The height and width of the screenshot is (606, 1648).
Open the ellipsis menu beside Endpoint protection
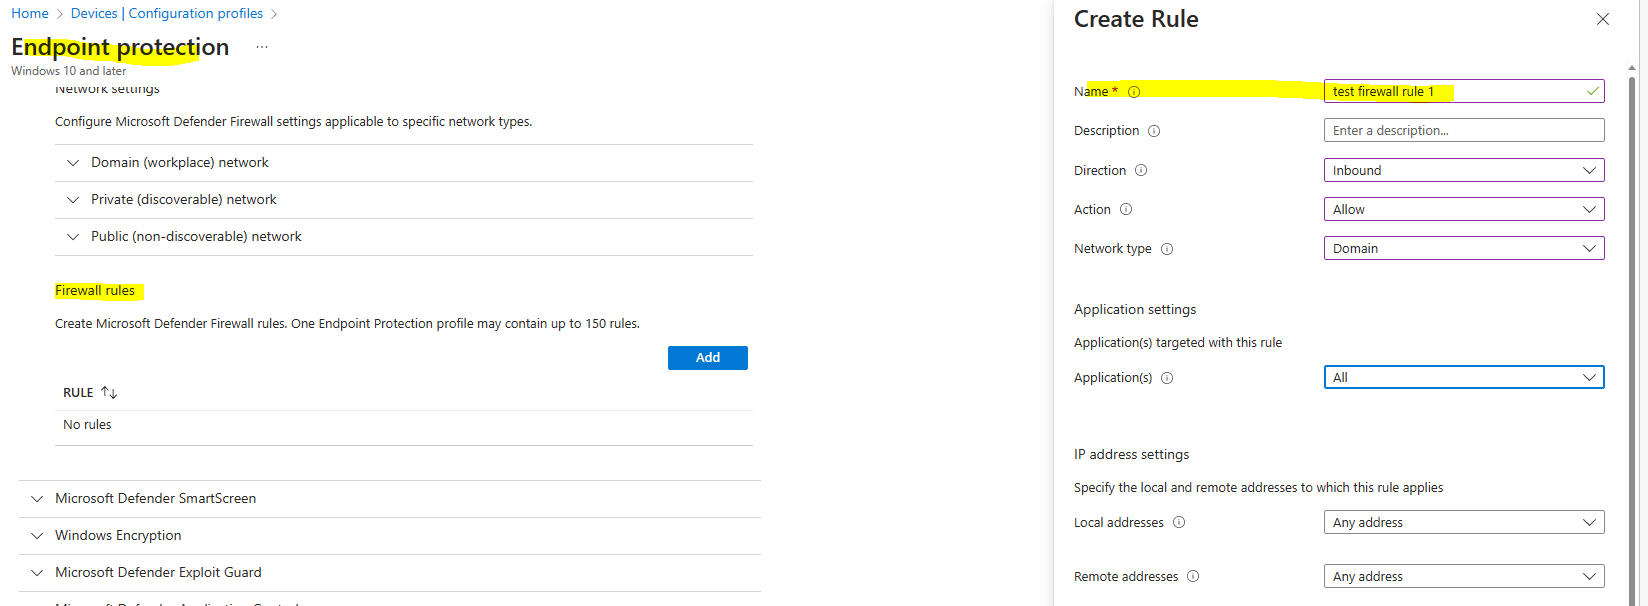click(x=262, y=47)
